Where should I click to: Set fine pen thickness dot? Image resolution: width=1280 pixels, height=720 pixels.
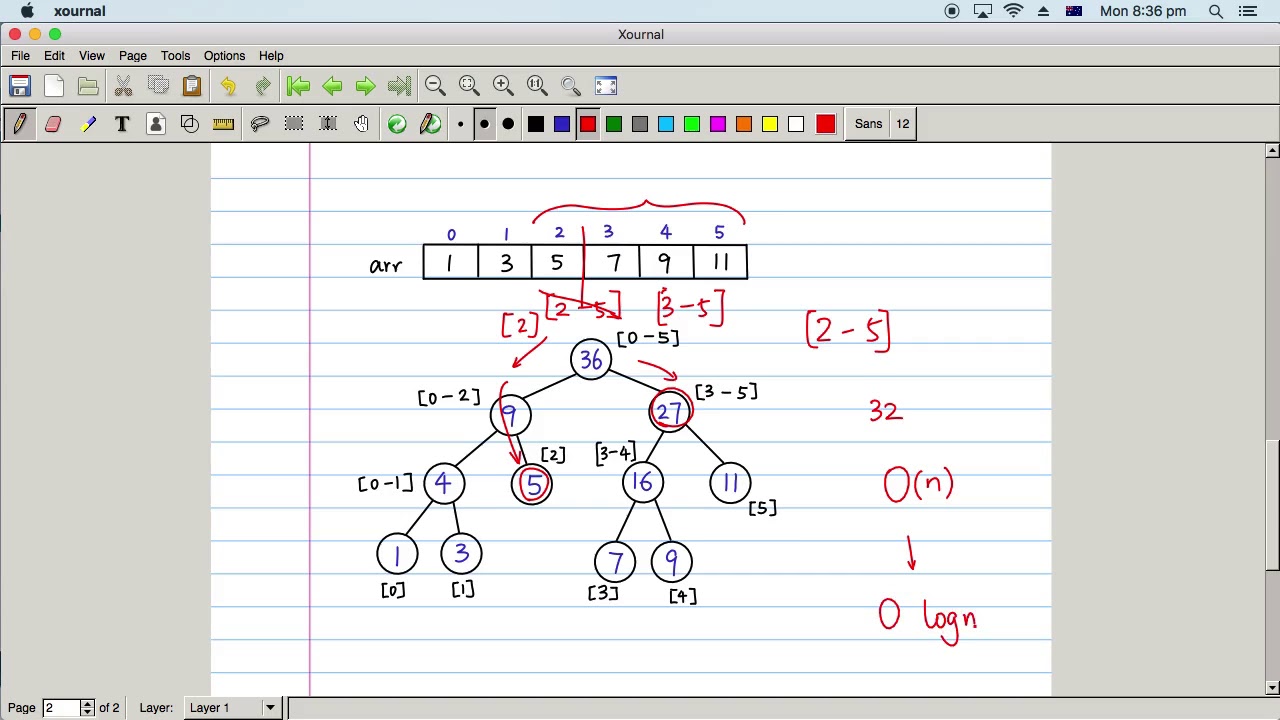460,124
